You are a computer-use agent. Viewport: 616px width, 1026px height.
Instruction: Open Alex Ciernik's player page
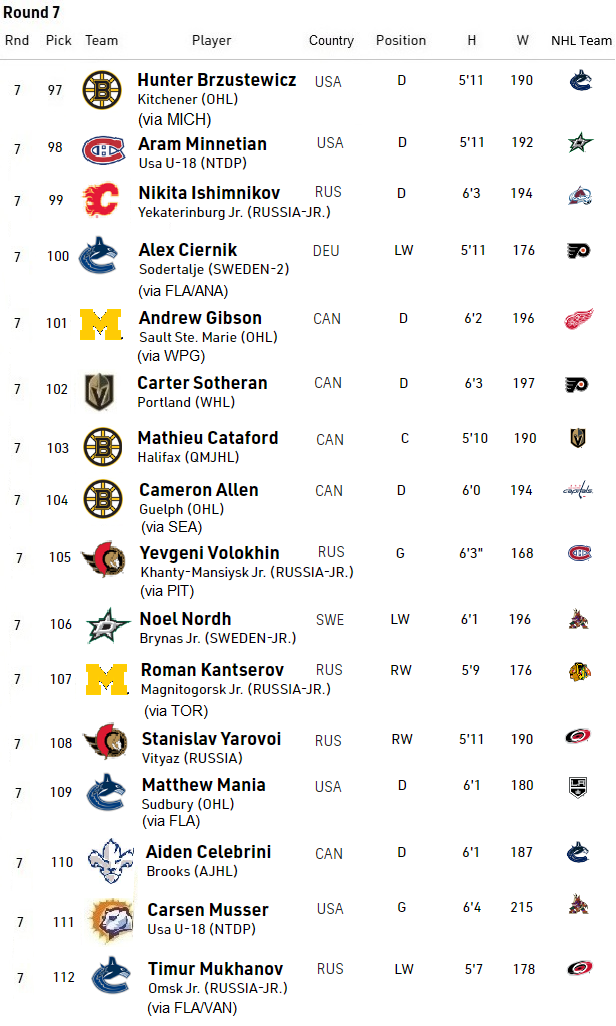[188, 250]
